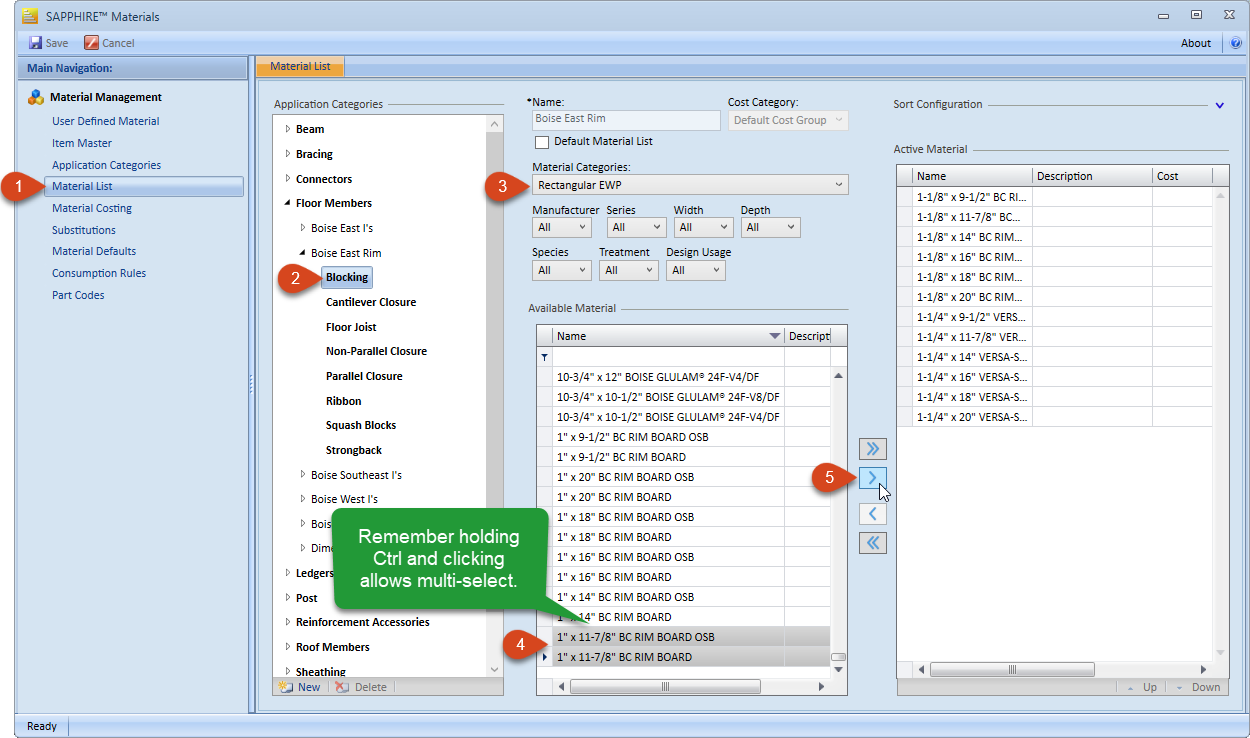
Task: Open the Depth filter dropdown
Action: coord(770,228)
